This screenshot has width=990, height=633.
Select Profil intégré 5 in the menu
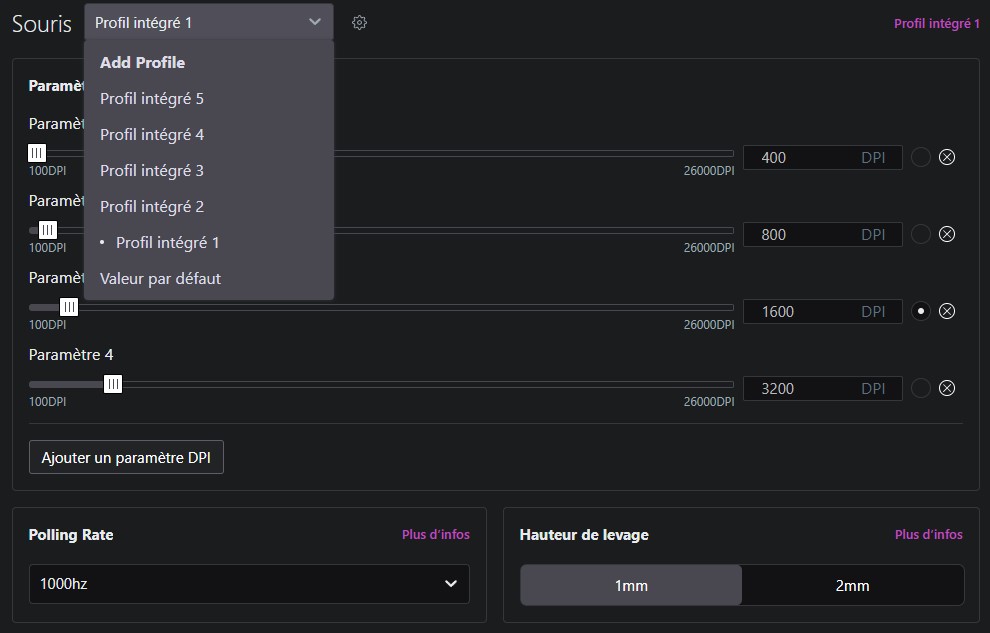[x=152, y=98]
